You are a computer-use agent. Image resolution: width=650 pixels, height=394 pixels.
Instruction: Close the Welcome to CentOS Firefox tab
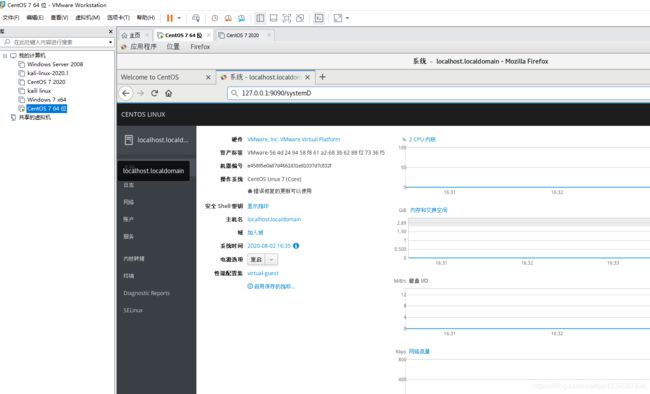coord(208,77)
